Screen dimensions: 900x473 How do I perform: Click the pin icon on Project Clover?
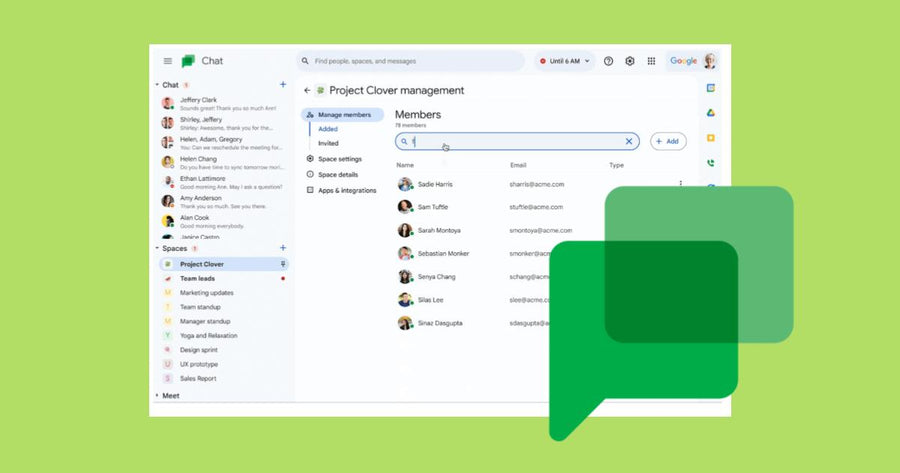282,264
